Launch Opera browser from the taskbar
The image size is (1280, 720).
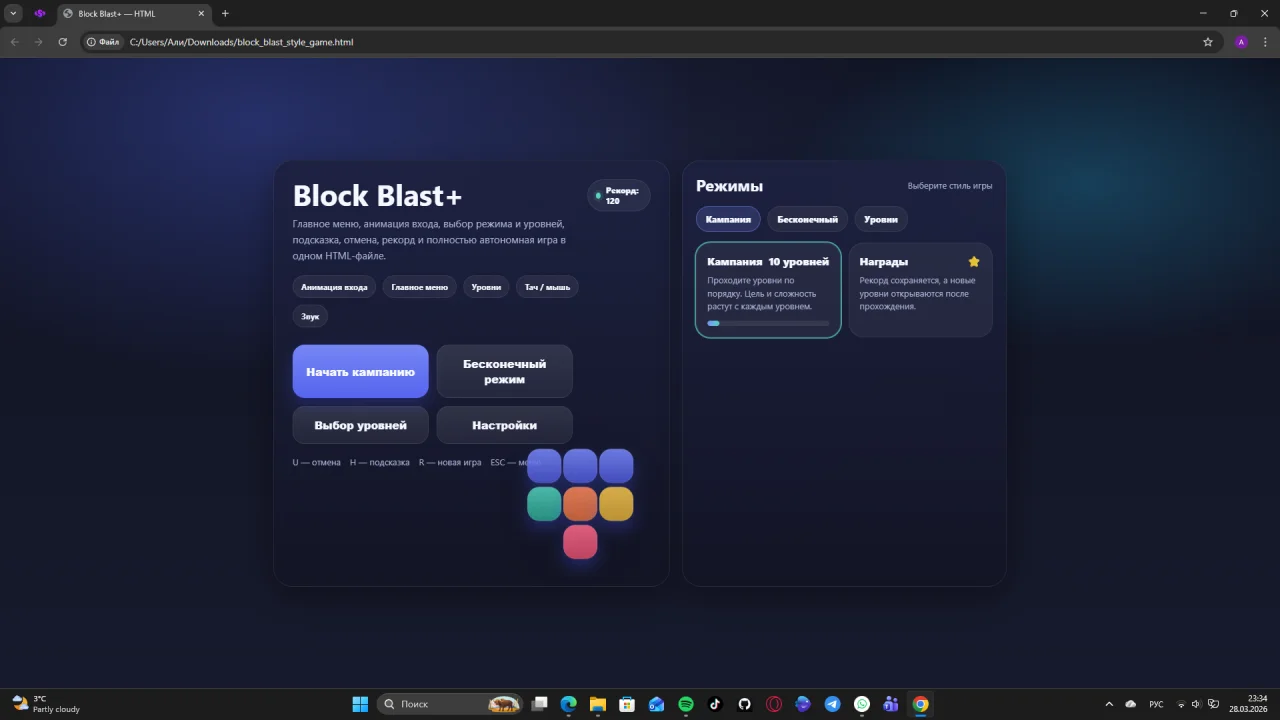774,704
